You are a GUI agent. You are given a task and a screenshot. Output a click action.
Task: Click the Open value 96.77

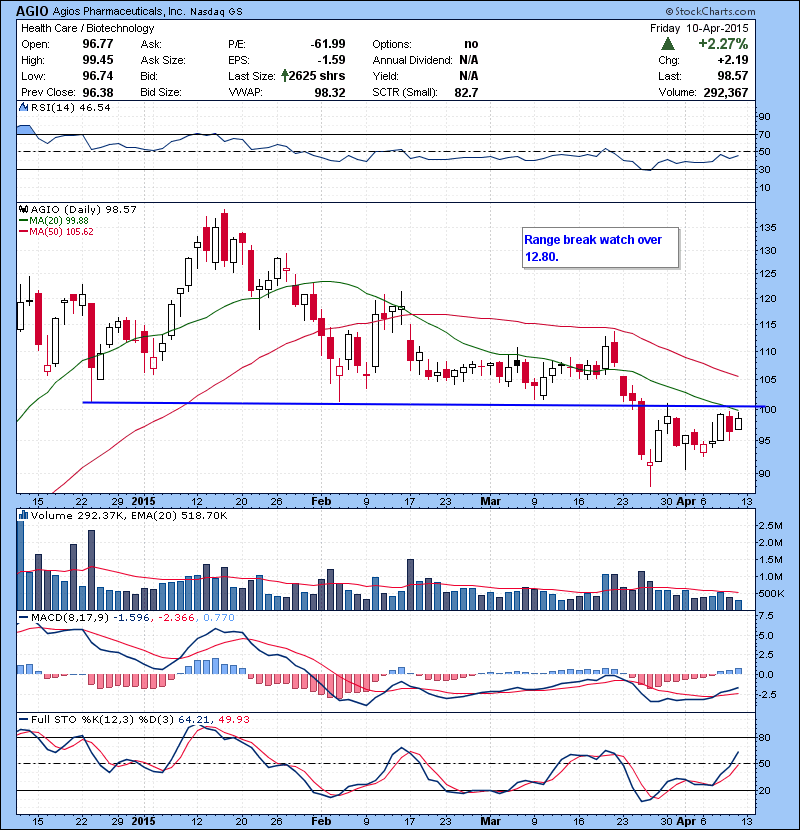click(x=98, y=44)
